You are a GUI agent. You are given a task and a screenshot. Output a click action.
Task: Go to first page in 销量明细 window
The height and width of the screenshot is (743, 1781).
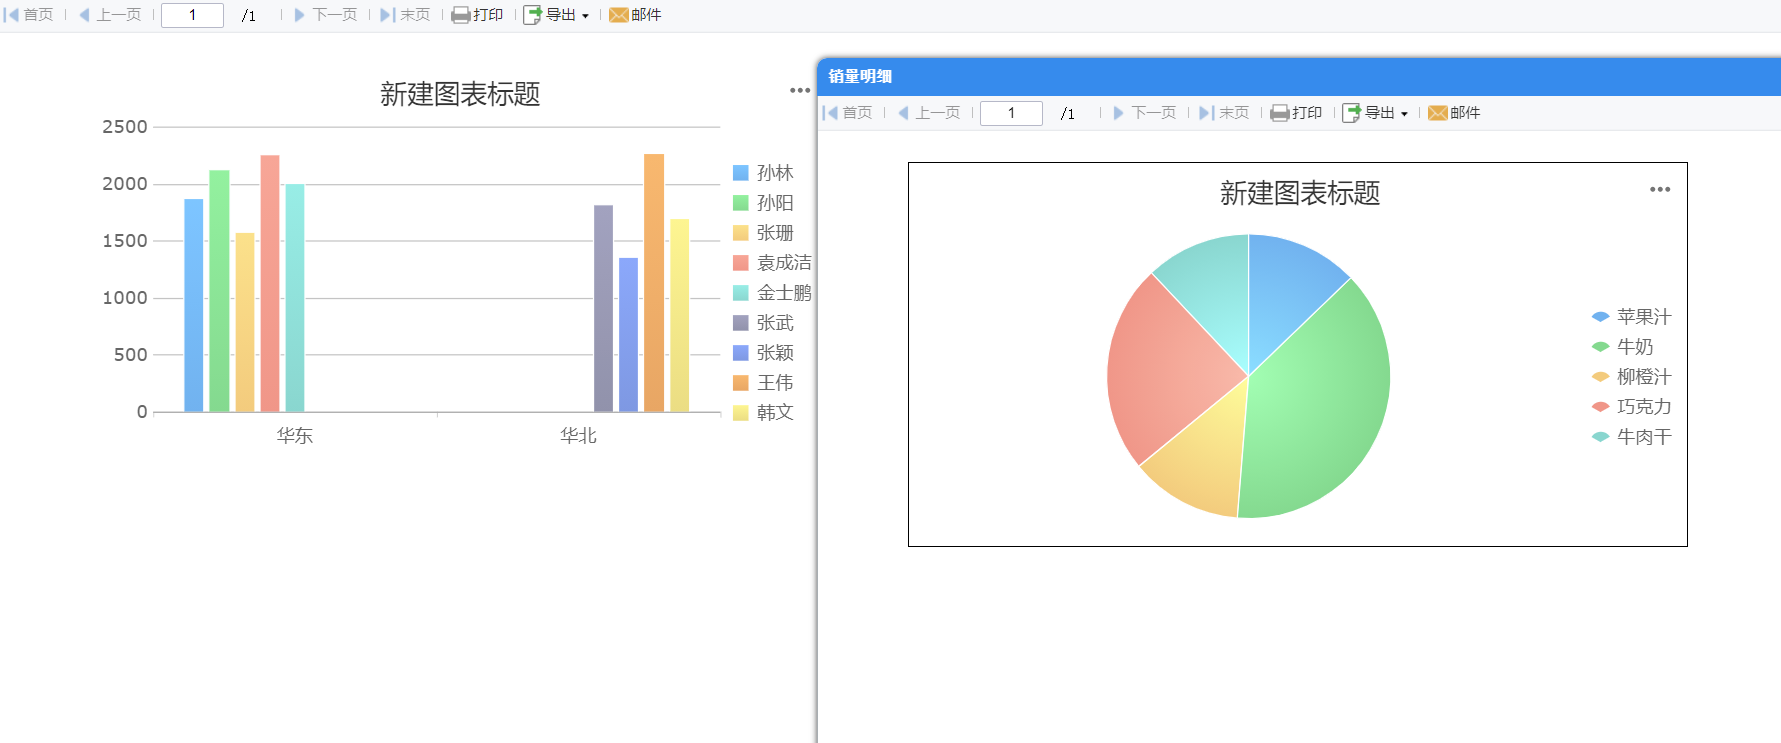point(848,113)
